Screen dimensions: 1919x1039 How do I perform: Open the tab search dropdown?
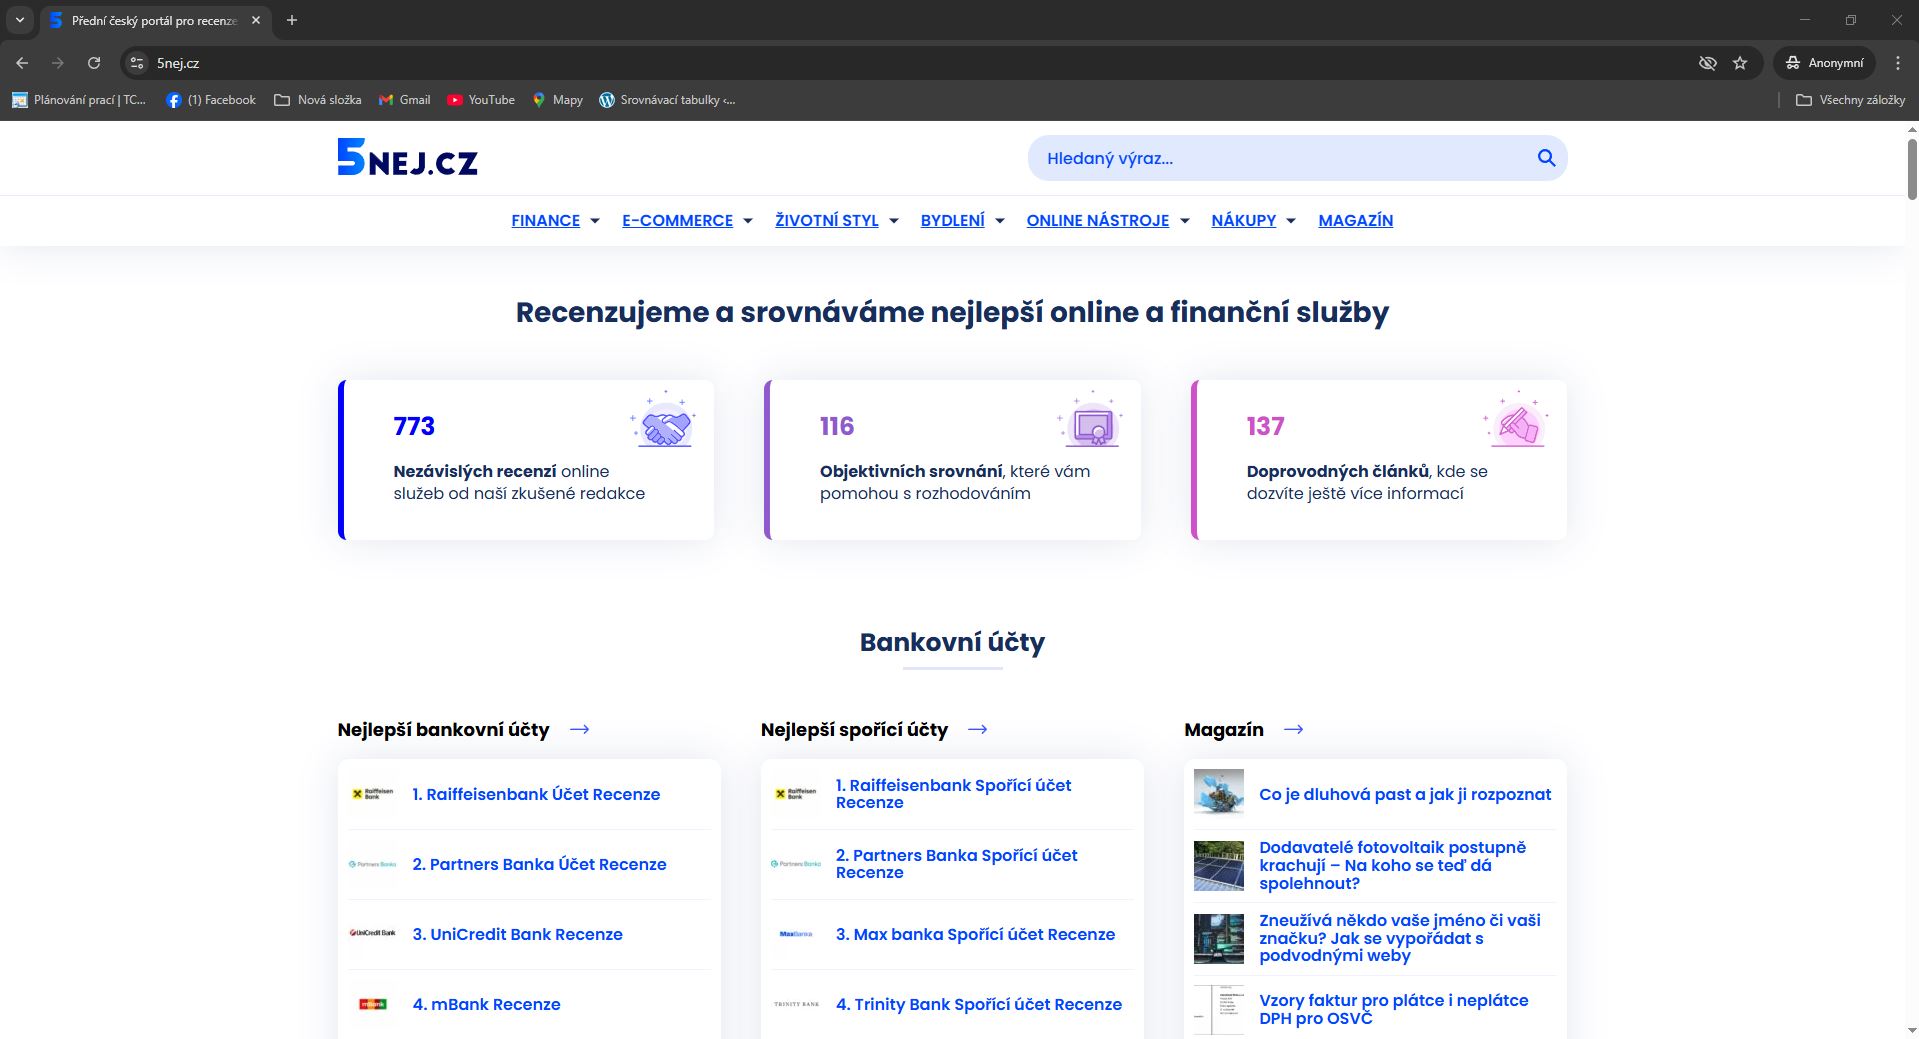(19, 20)
